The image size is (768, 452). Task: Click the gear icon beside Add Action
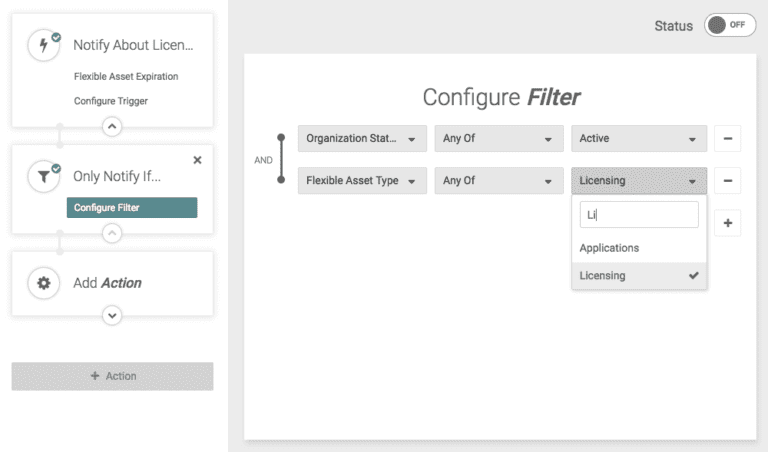tap(44, 283)
